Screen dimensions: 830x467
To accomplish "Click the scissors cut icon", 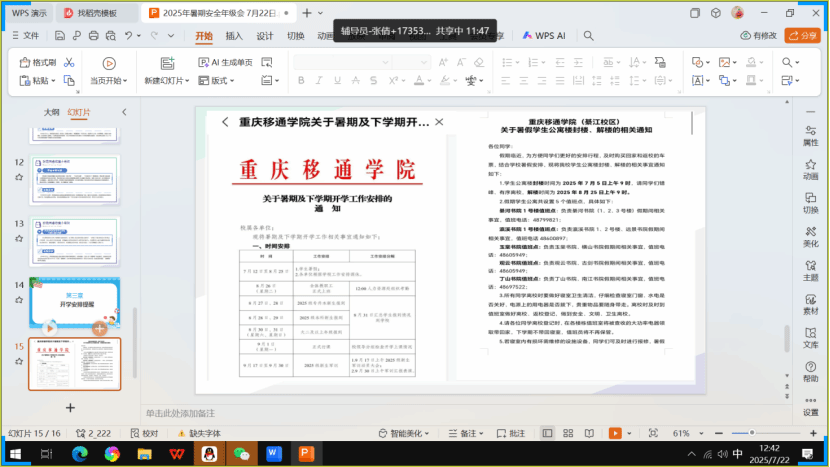I will (69, 62).
